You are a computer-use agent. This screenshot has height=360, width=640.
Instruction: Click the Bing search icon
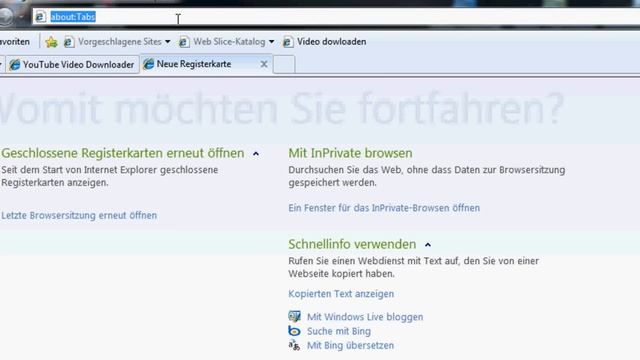pos(294,331)
